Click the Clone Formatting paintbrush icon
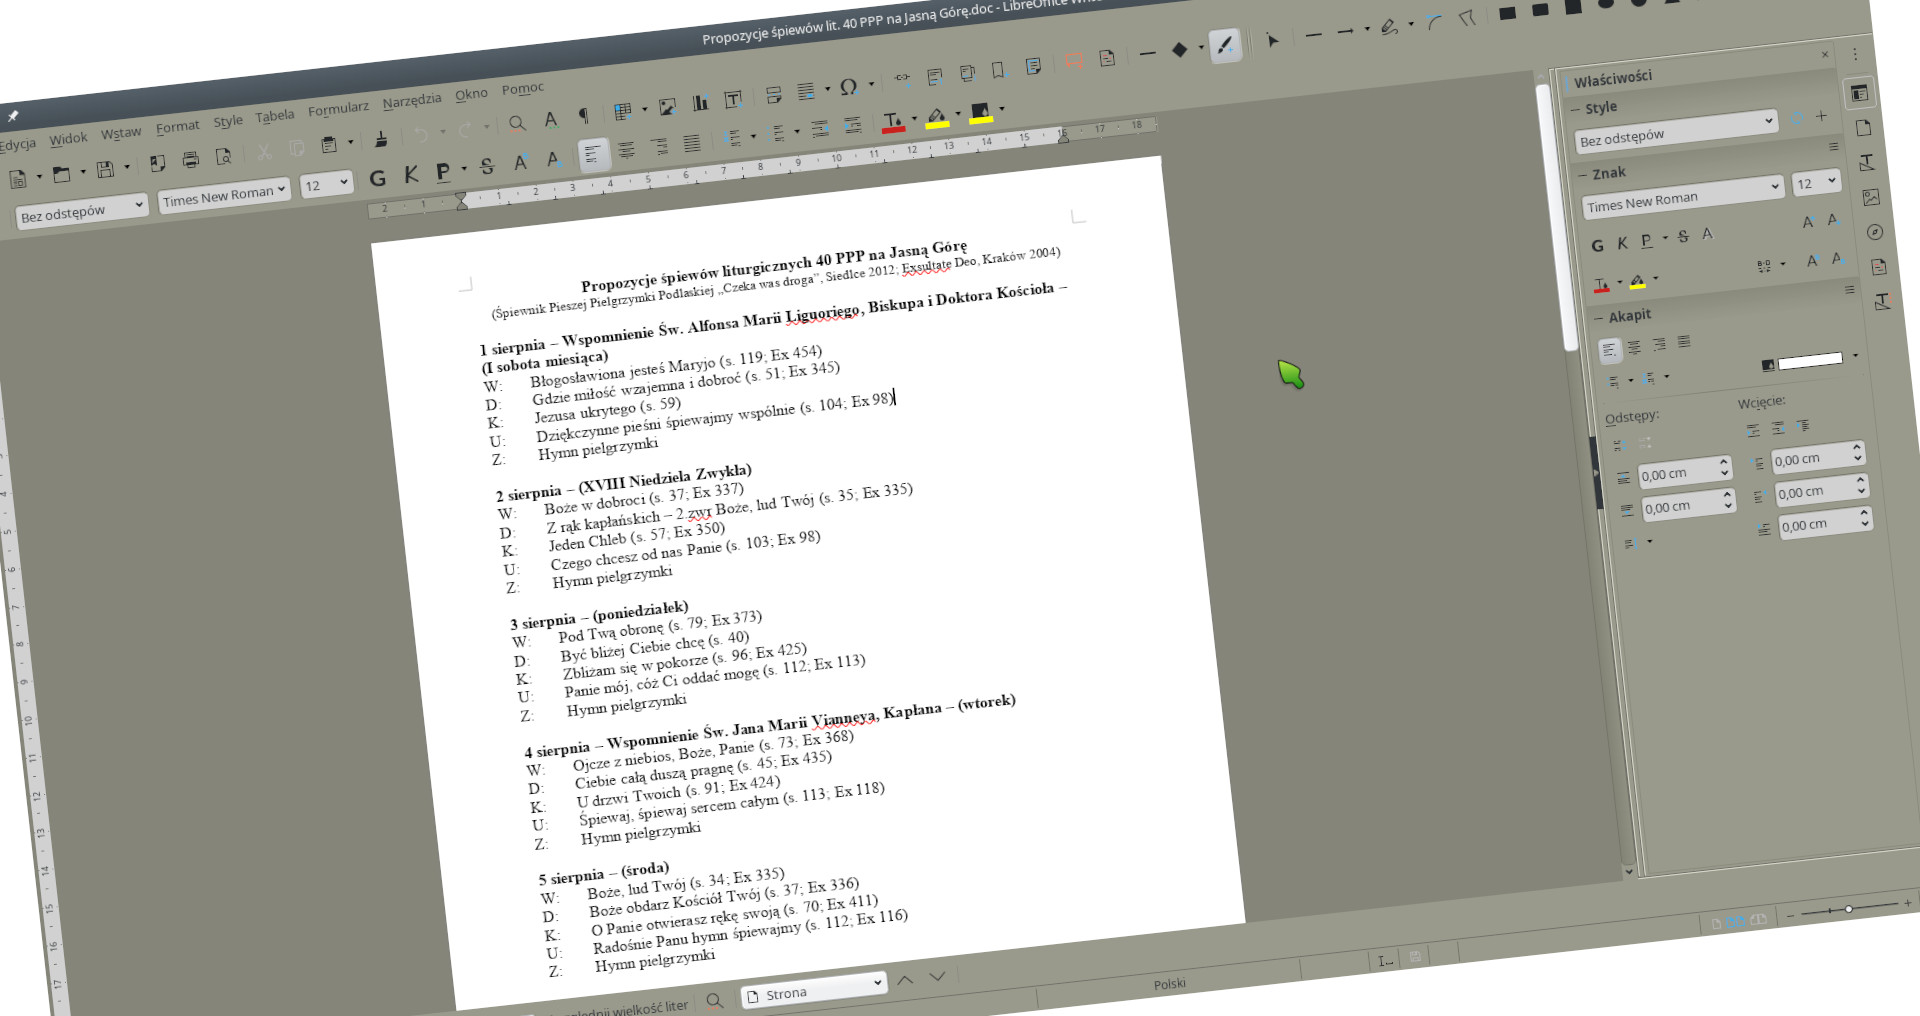The height and width of the screenshot is (1016, 1920). (380, 139)
